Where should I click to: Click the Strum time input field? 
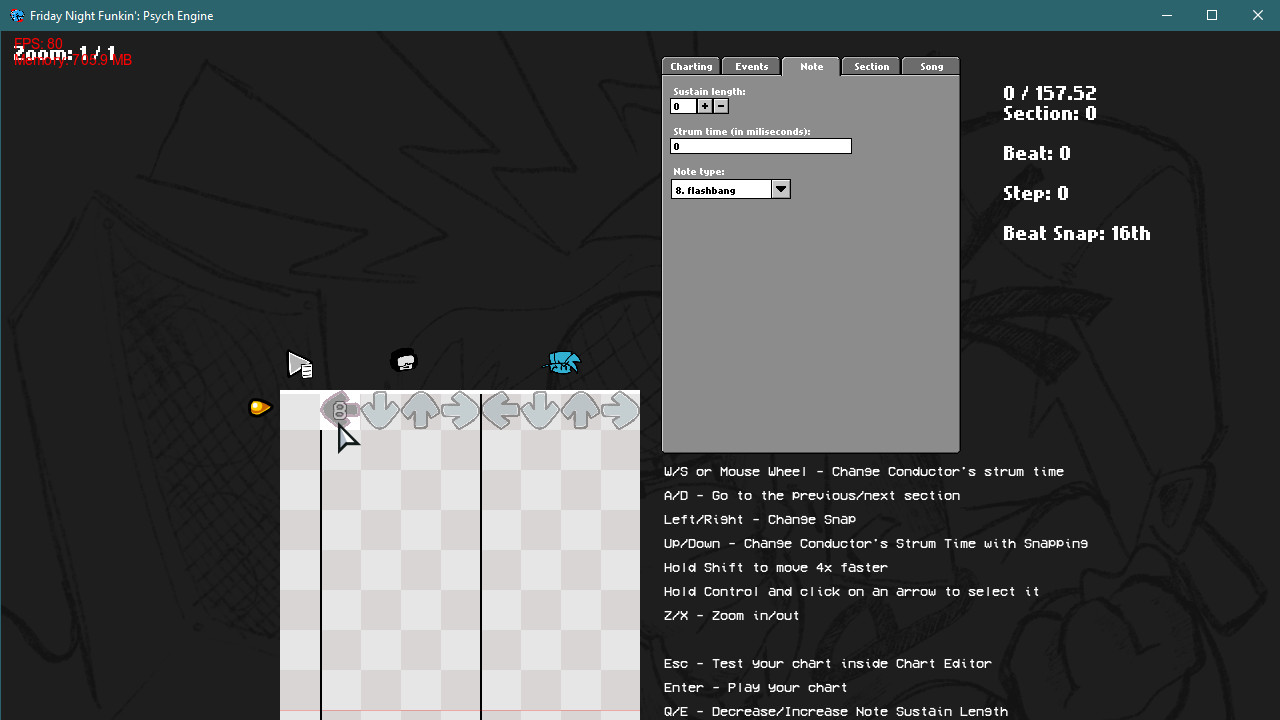(x=760, y=146)
